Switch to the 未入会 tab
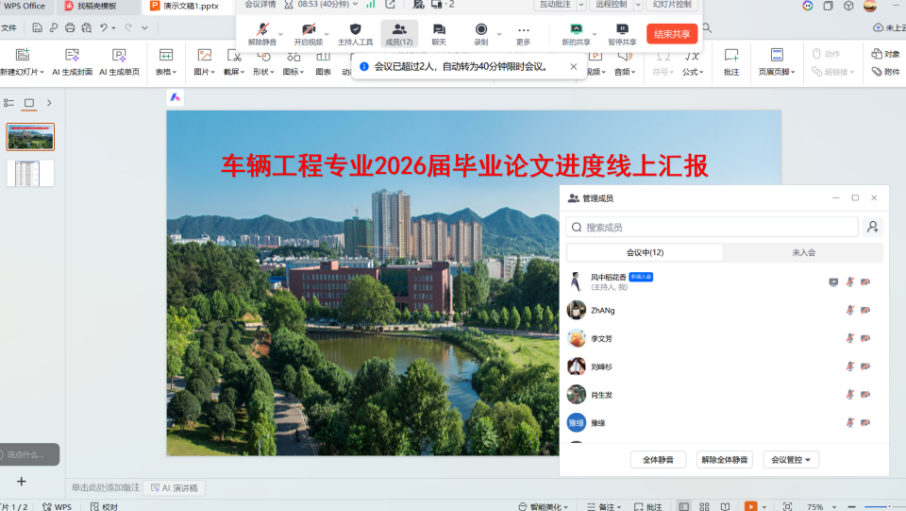Image resolution: width=906 pixels, height=511 pixels. (803, 253)
